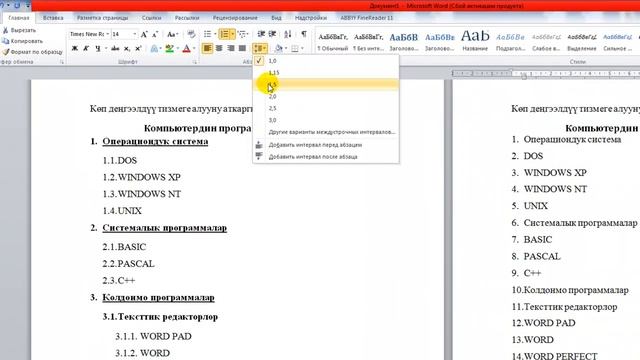
Task: Switch to the Главная tab
Action: (19, 18)
